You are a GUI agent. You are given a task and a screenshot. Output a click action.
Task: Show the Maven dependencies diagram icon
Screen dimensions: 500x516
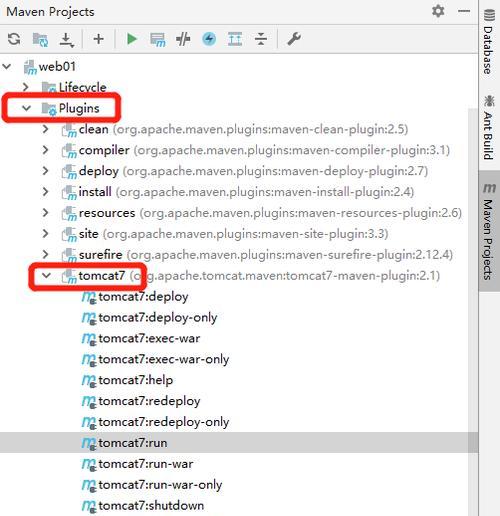click(x=235, y=39)
